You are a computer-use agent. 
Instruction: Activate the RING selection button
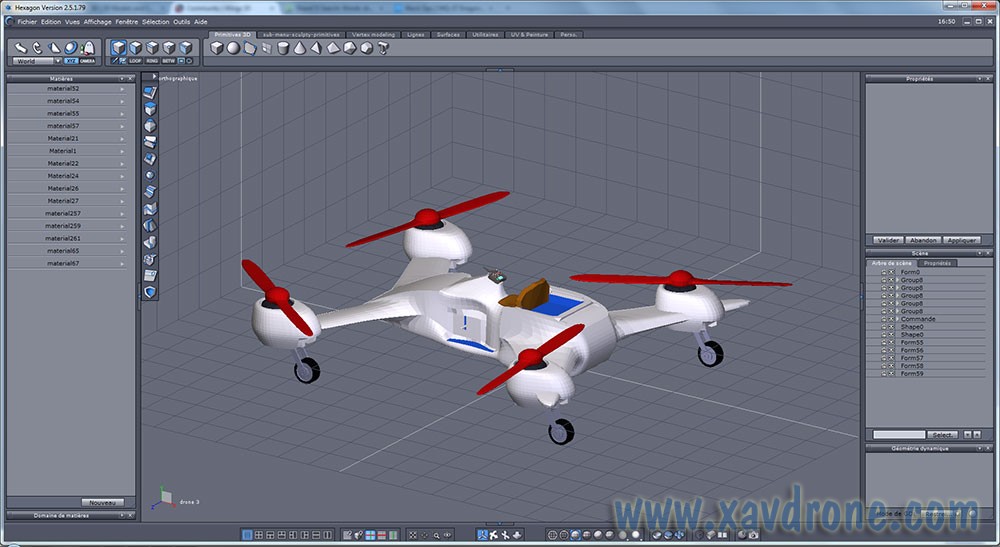pos(152,60)
